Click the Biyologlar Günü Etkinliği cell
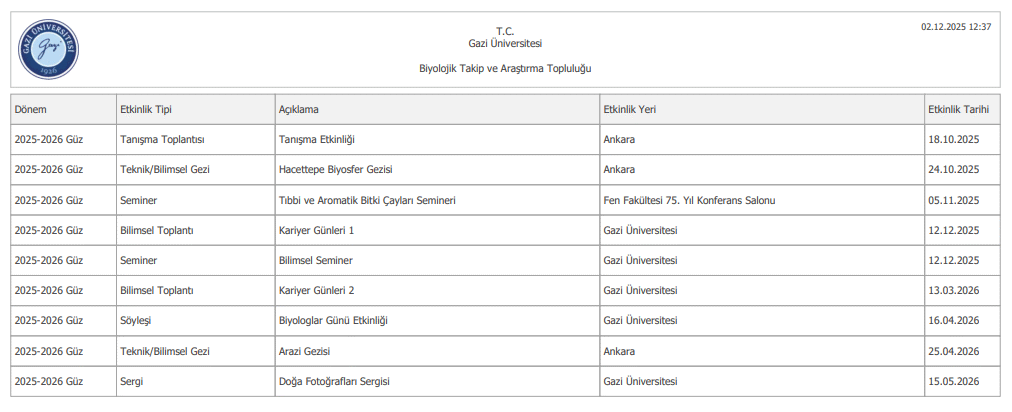1012x412 pixels. (332, 321)
